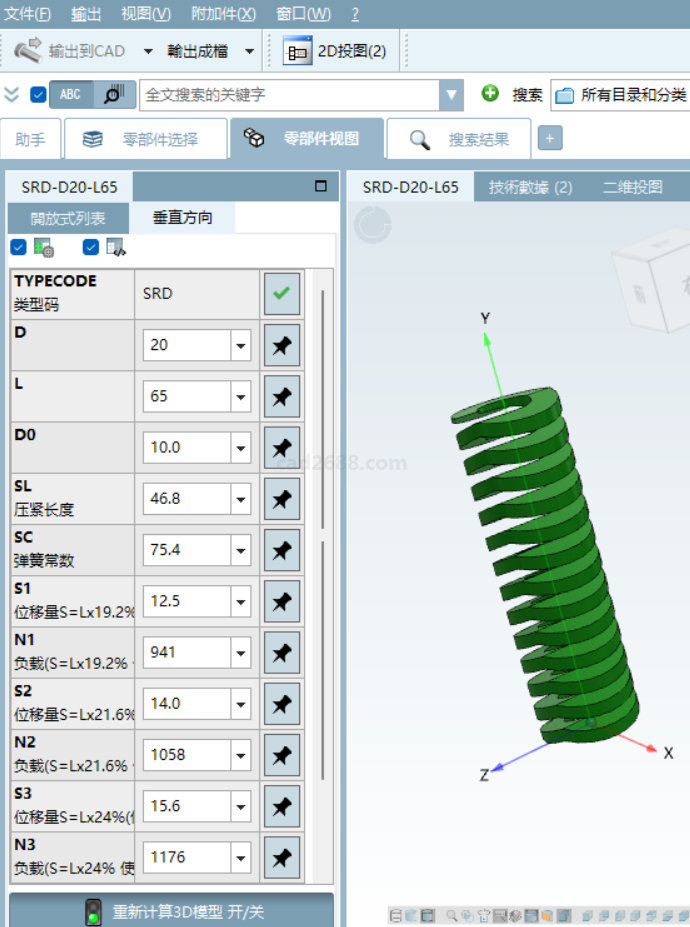Toggle the first table-settings checkbox

coord(18,247)
